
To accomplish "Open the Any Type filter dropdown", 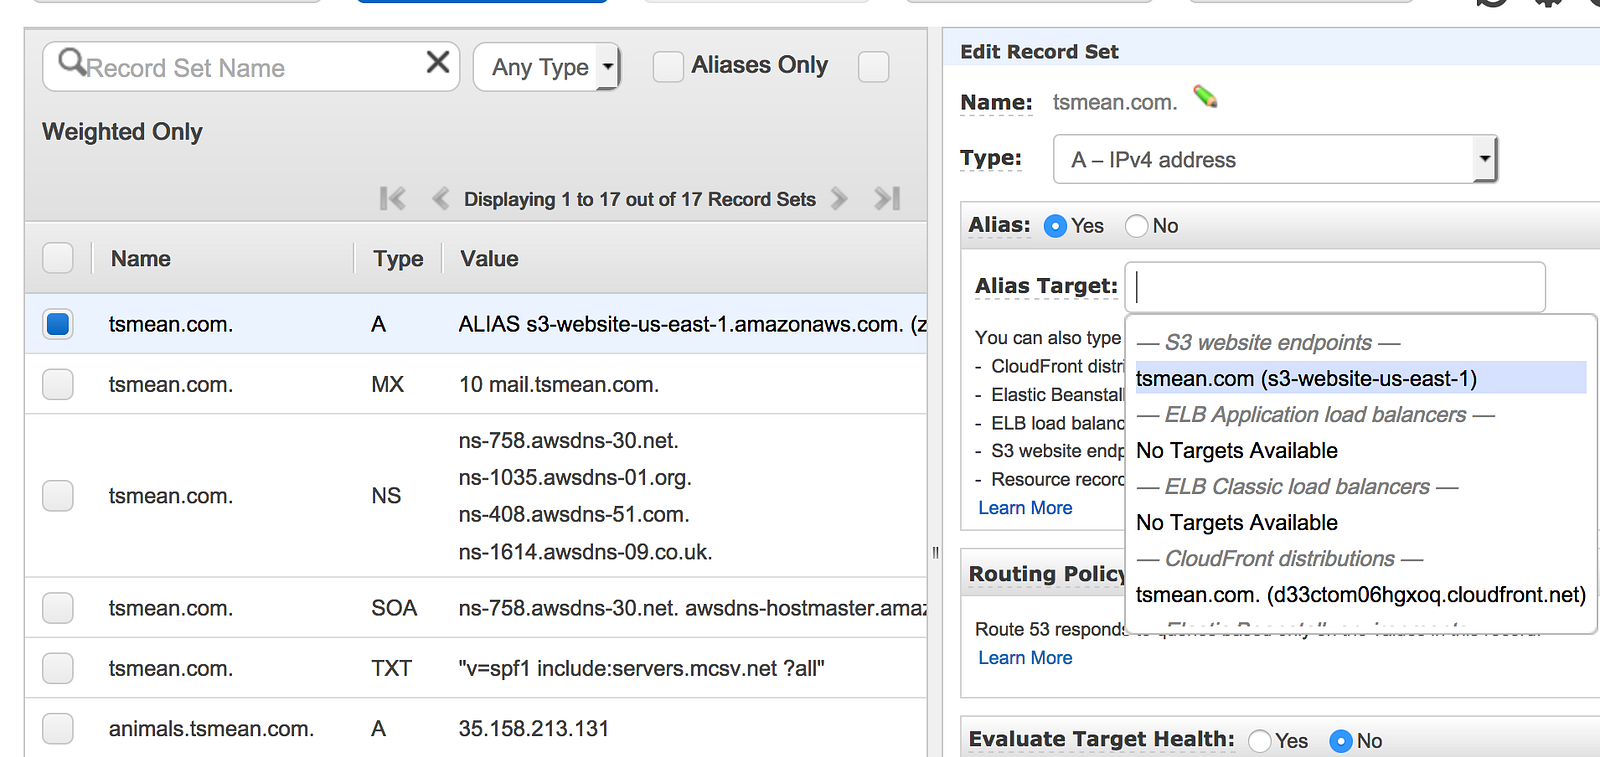I will click(546, 67).
